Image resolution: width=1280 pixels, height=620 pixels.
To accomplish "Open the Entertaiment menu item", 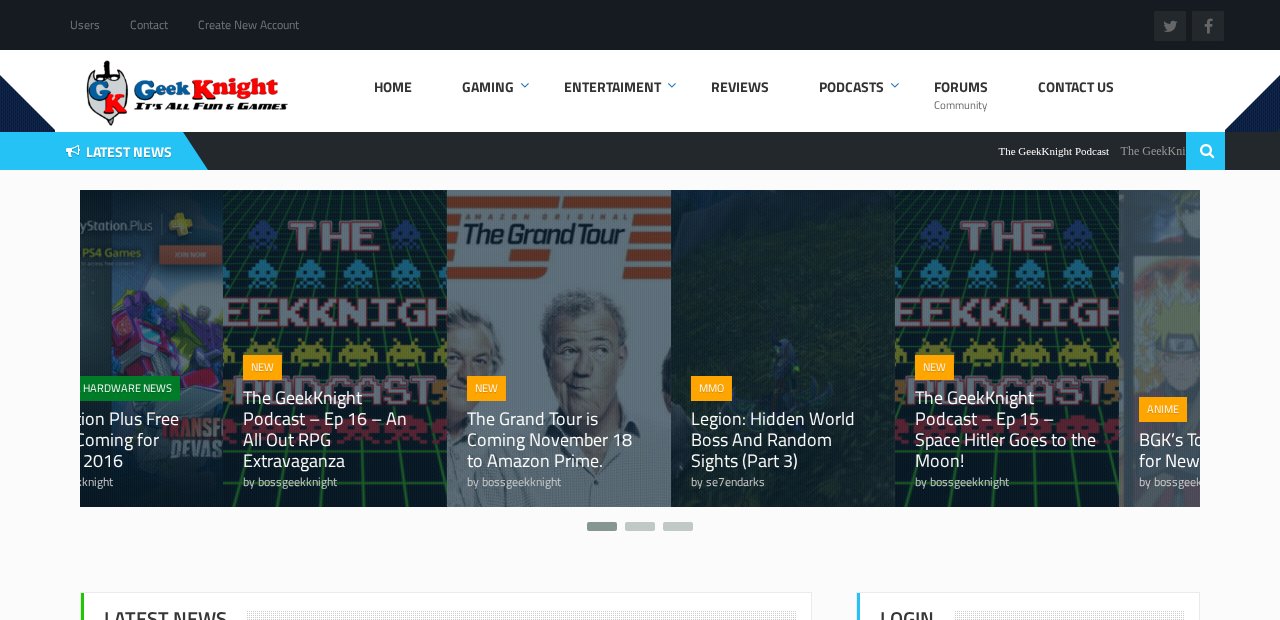I will [612, 87].
